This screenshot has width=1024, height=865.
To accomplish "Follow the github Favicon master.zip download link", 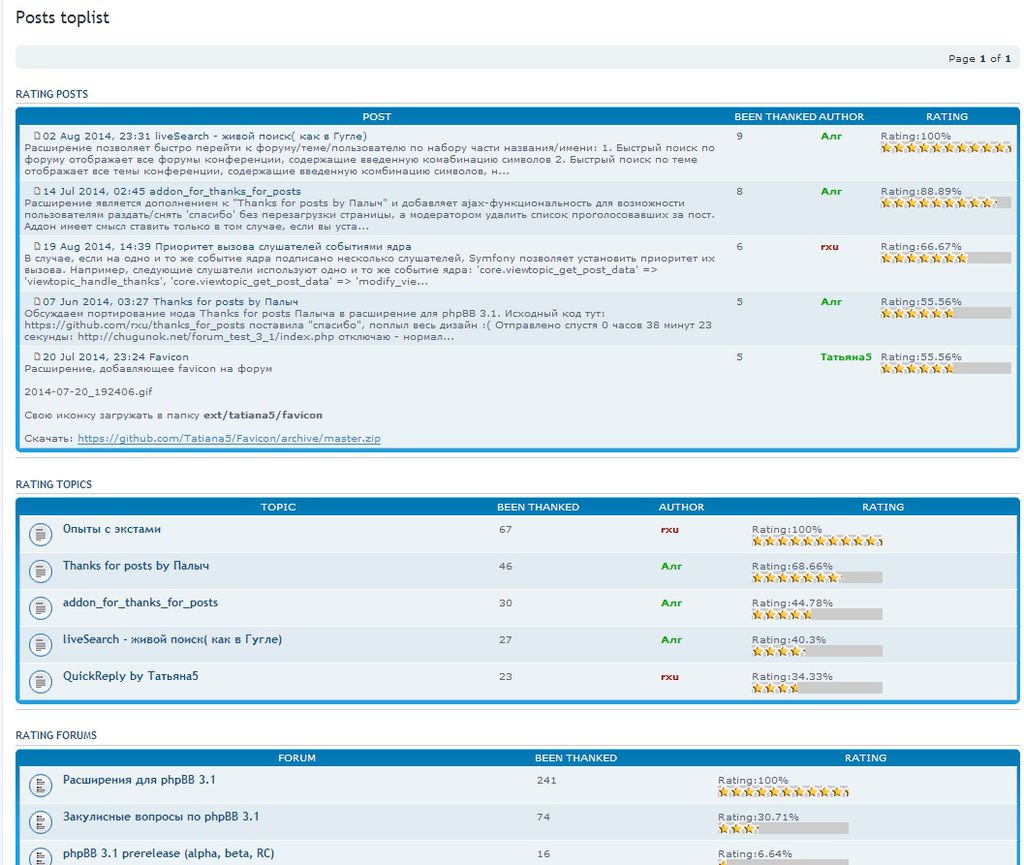I will click(x=229, y=439).
